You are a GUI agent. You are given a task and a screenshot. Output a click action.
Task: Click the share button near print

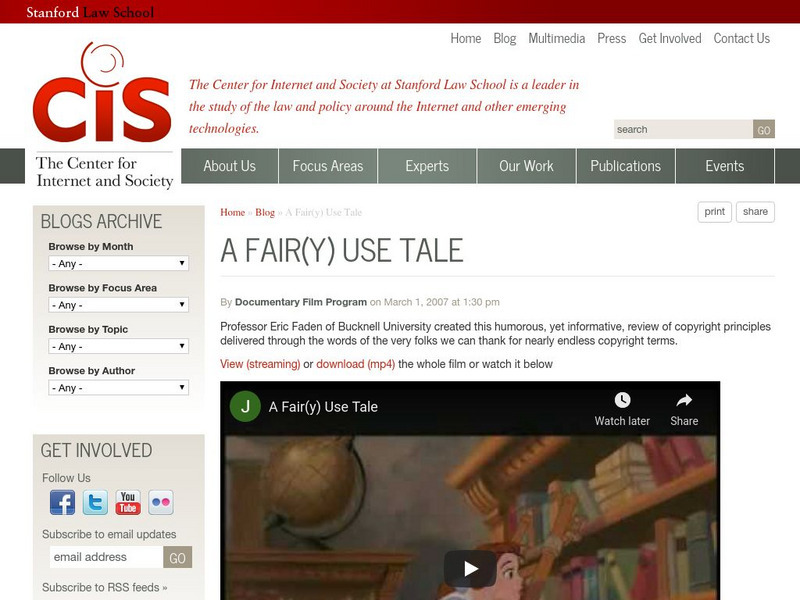coord(755,212)
